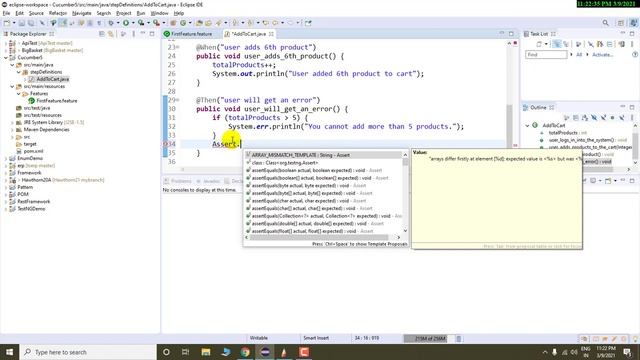This screenshot has height=360, width=640.
Task: Click the Java perspective icon
Action: (633, 23)
